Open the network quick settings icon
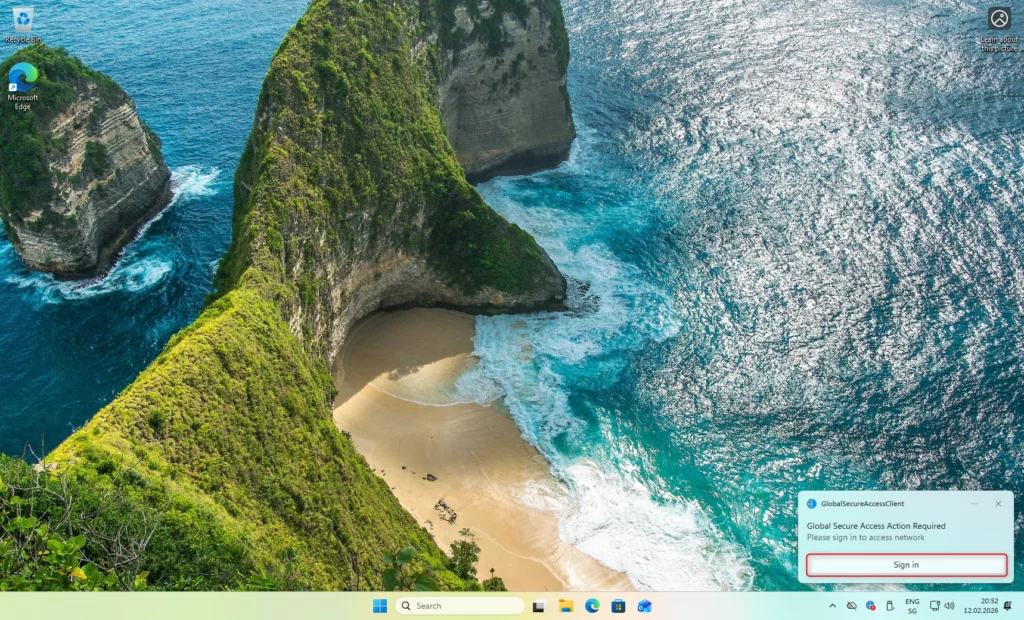The image size is (1024, 620). pos(934,606)
